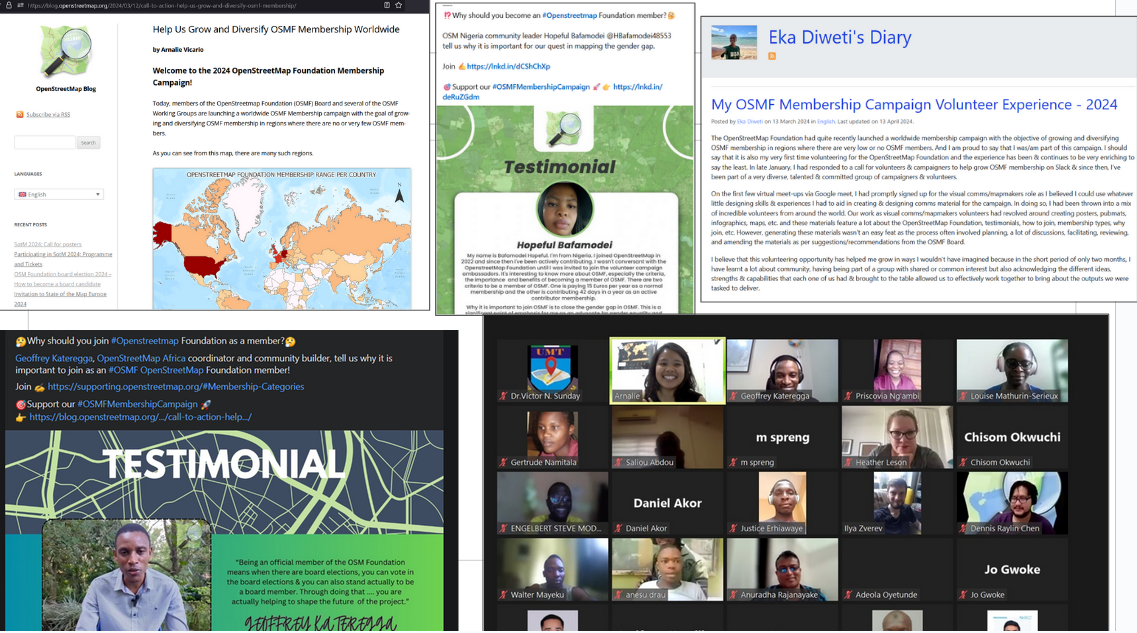Click Louise Mathurin-Serieux's muted mic icon
The height and width of the screenshot is (633, 1137).
click(x=964, y=396)
